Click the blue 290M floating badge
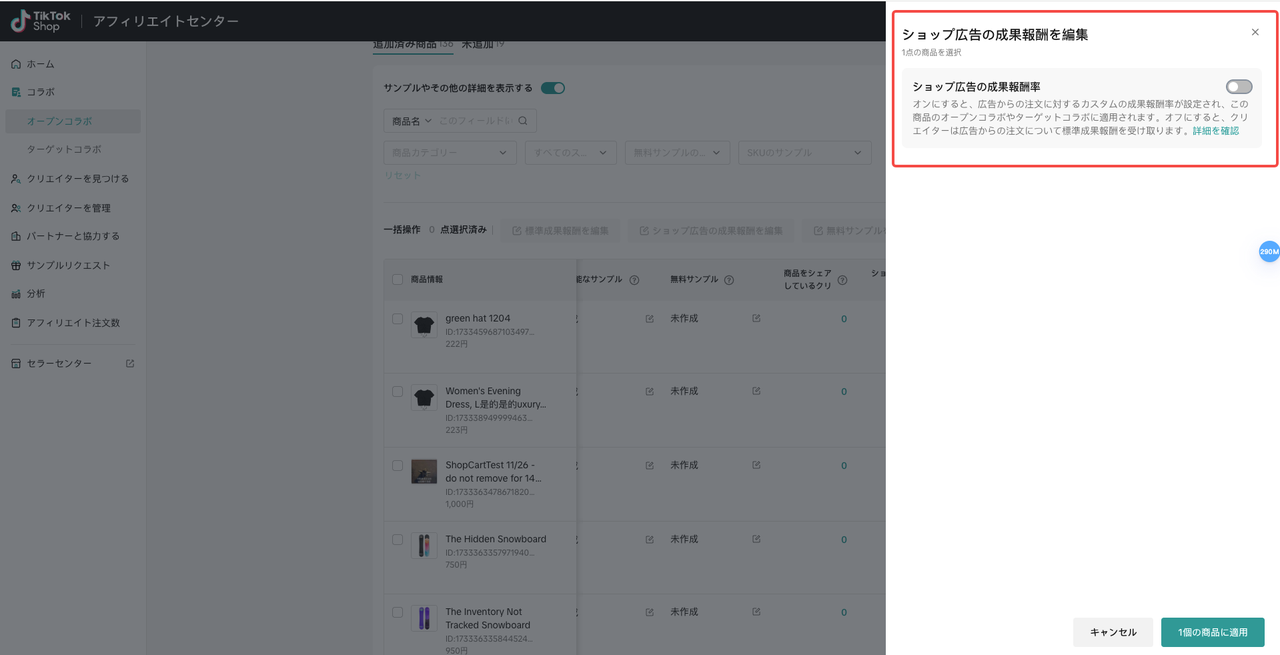The height and width of the screenshot is (655, 1280). pos(1268,252)
